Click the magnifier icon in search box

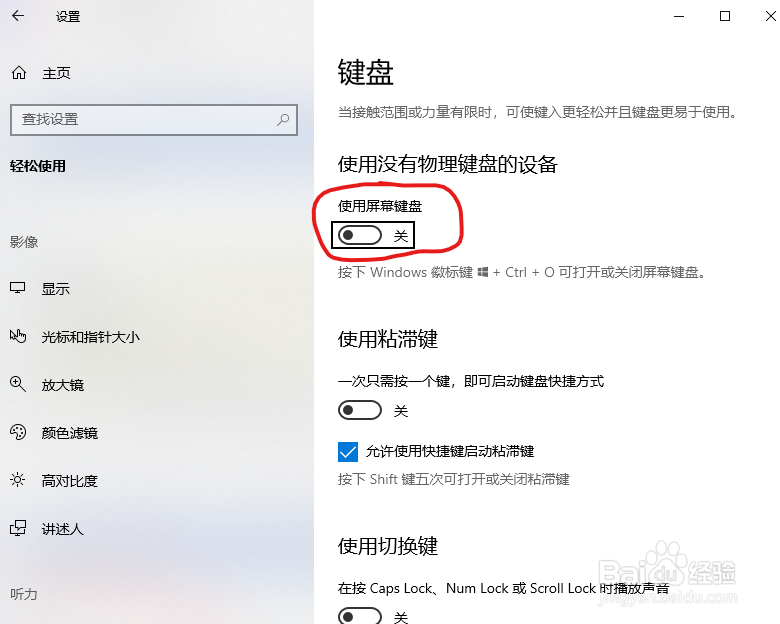pos(283,119)
